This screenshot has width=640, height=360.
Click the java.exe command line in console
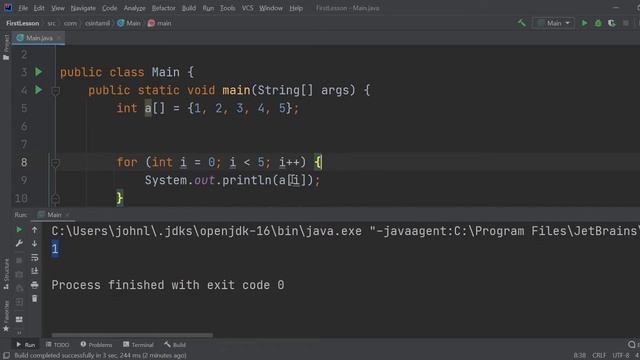click(345, 231)
